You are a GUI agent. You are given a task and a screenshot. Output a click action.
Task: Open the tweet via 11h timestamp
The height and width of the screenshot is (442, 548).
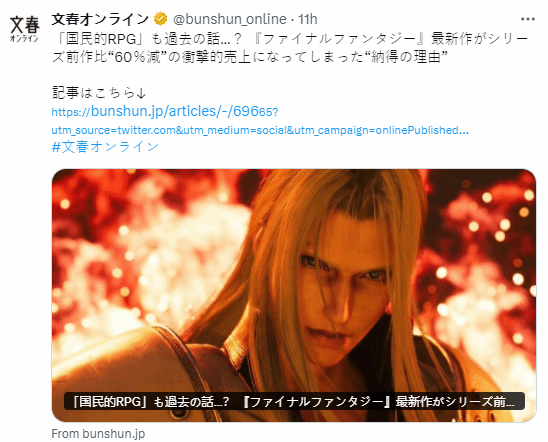308,19
